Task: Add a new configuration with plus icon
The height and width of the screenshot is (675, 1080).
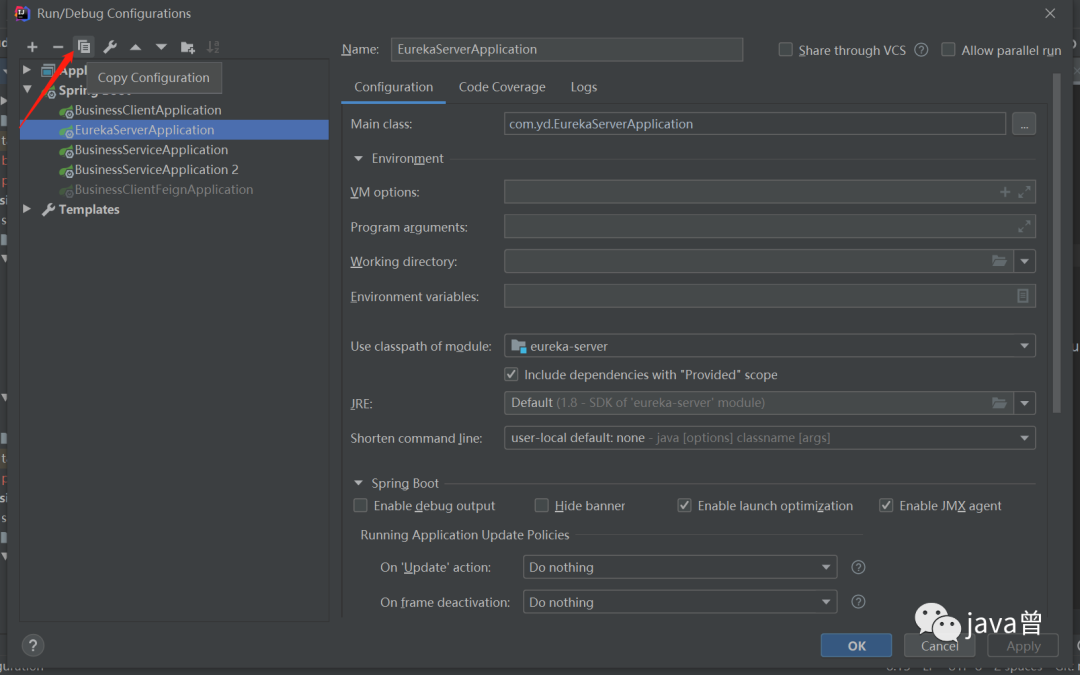Action: 32,48
